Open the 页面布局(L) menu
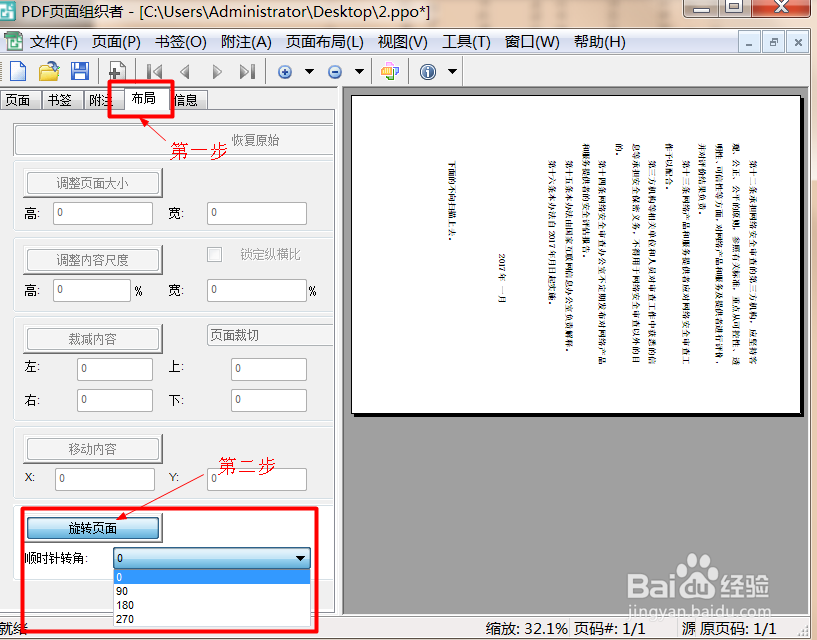This screenshot has width=817, height=640. tap(325, 42)
